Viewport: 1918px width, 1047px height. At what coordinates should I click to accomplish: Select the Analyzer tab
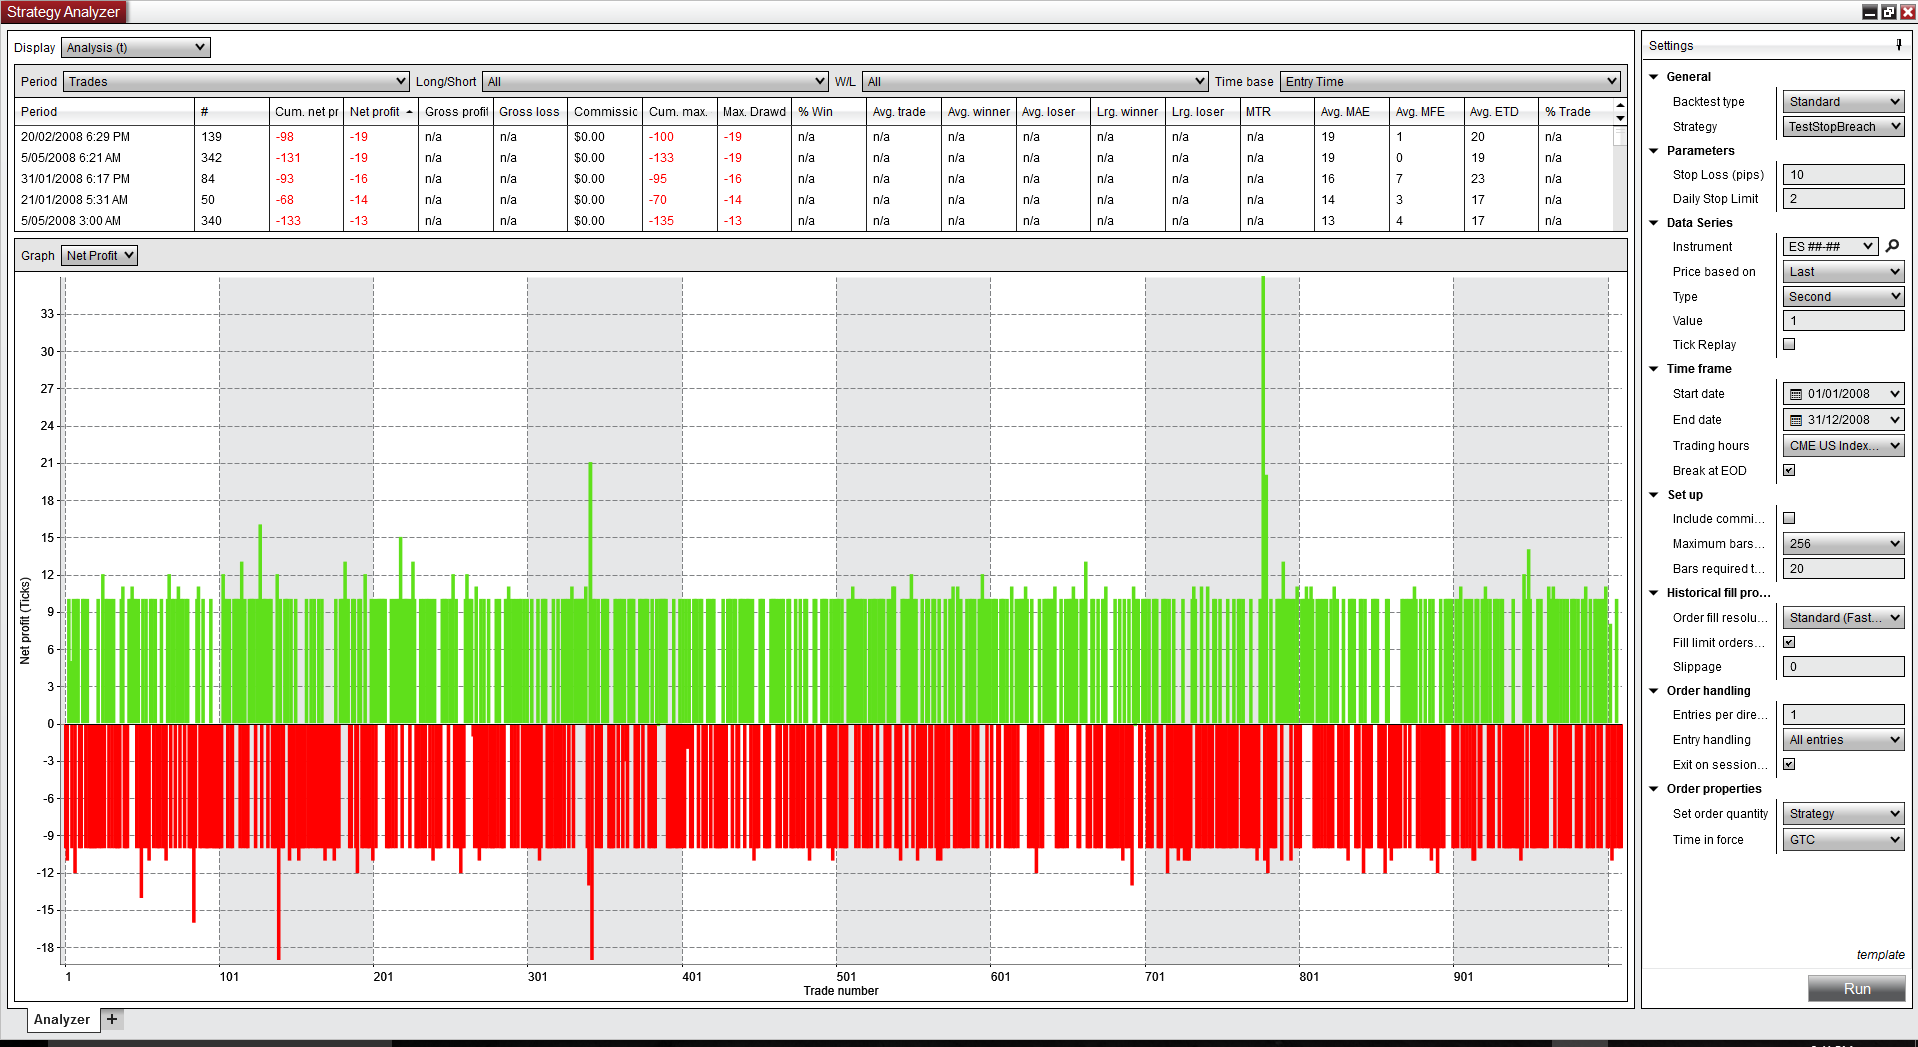click(x=62, y=1020)
